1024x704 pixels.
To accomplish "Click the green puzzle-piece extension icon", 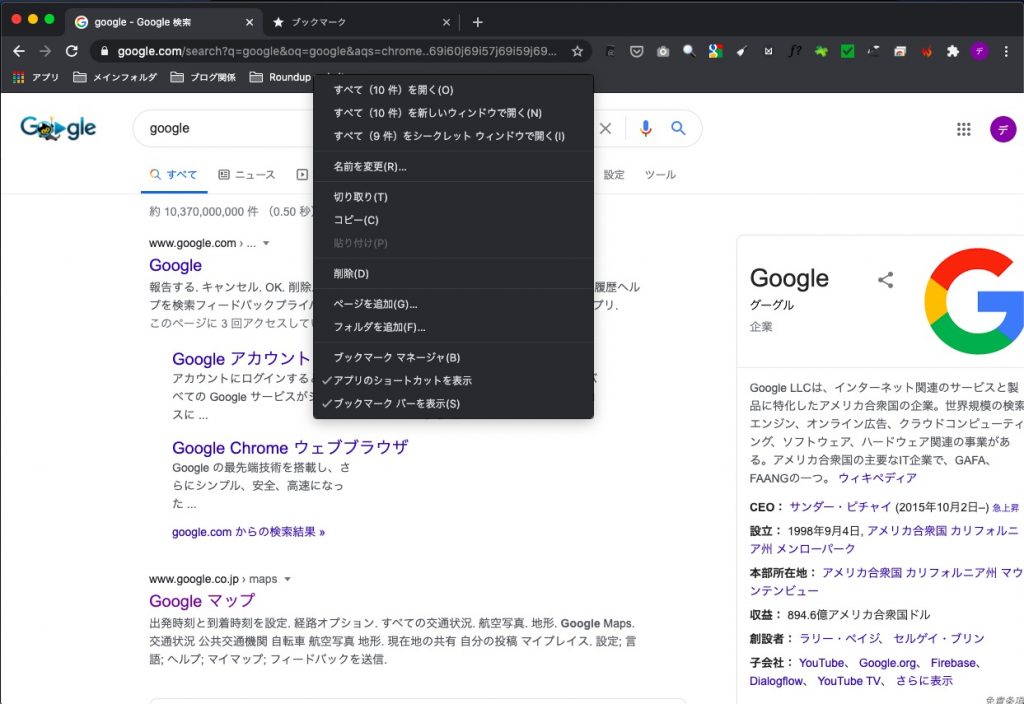I will 821,51.
